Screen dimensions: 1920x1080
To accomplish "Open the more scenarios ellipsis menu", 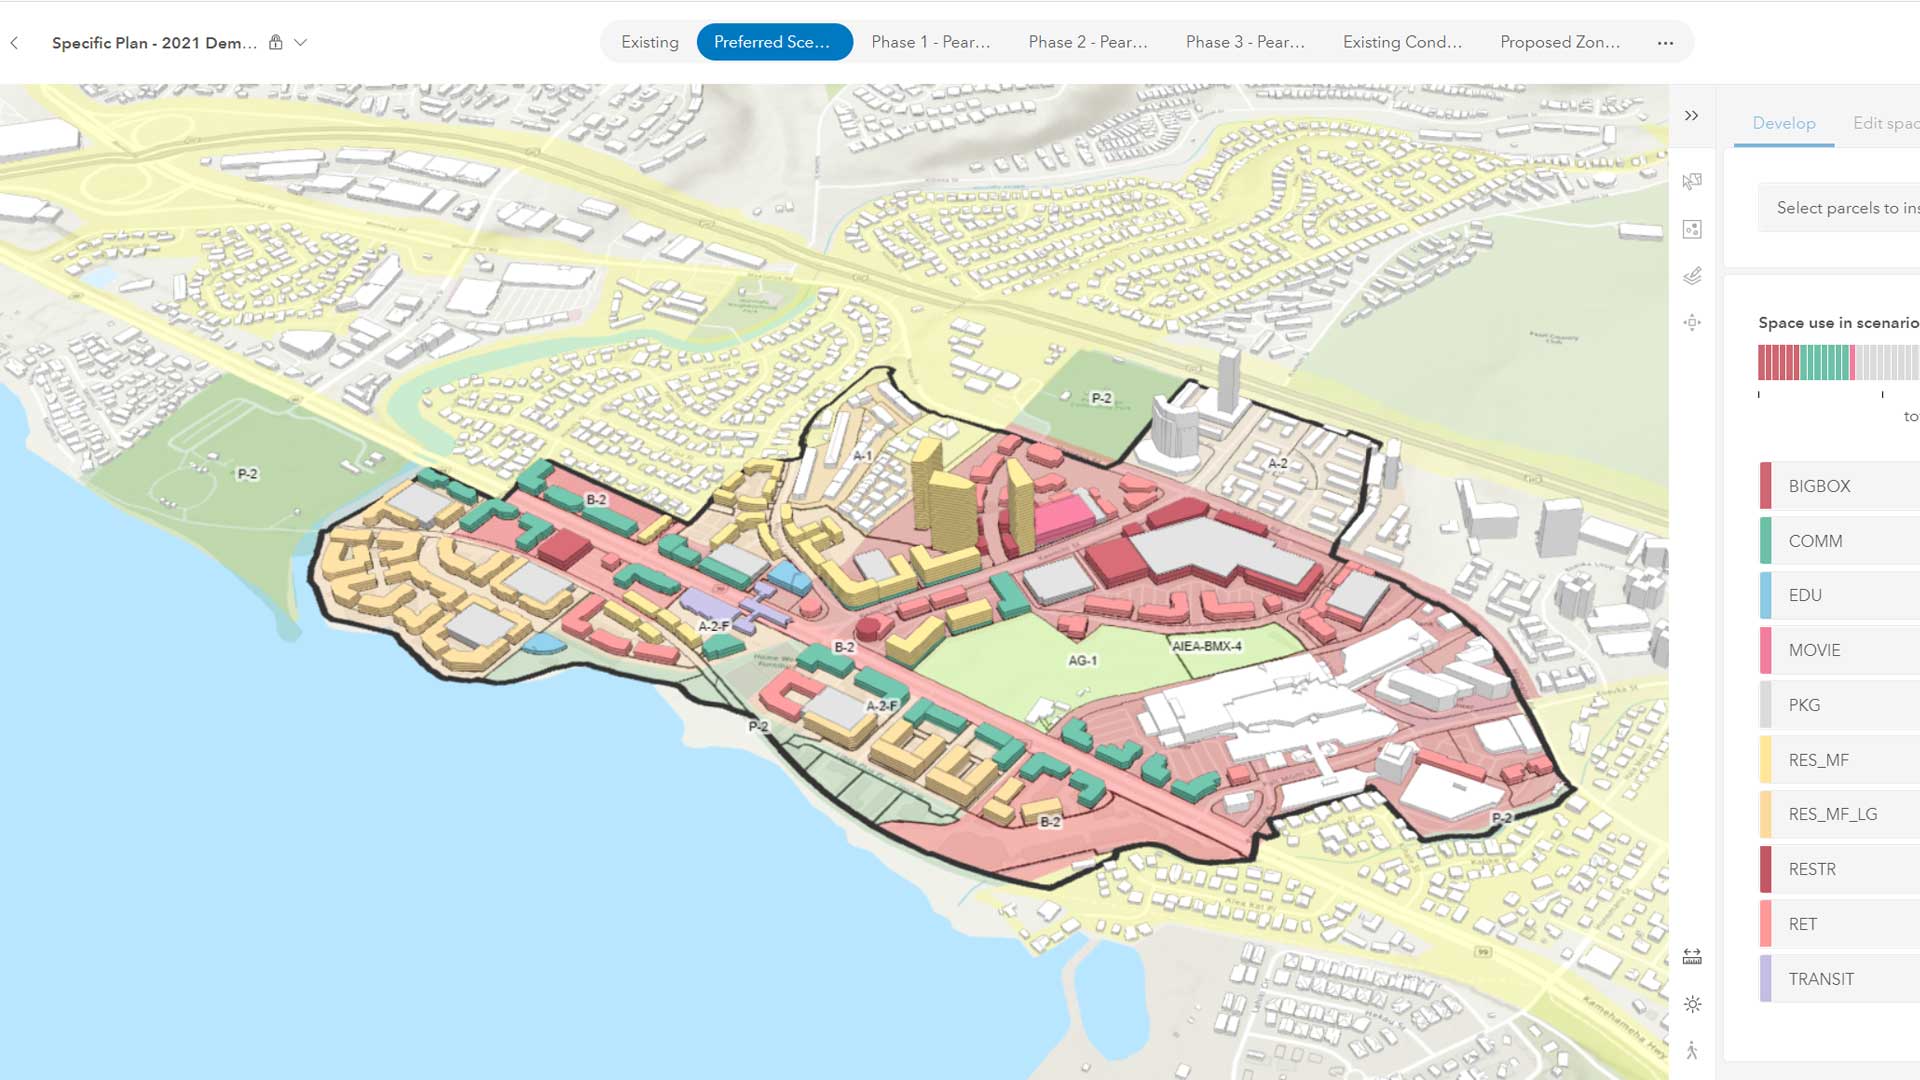I will 1665,43.
